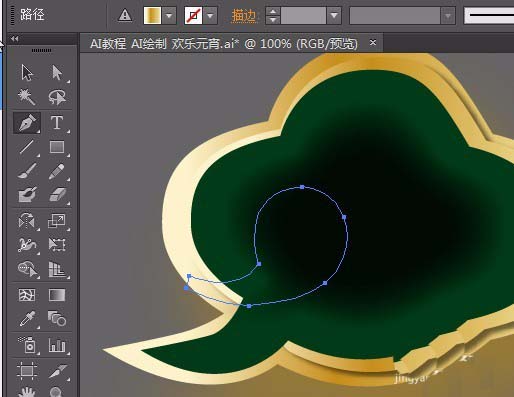Select the Magic Wand tool
Image resolution: width=514 pixels, height=397 pixels.
pyautogui.click(x=27, y=97)
